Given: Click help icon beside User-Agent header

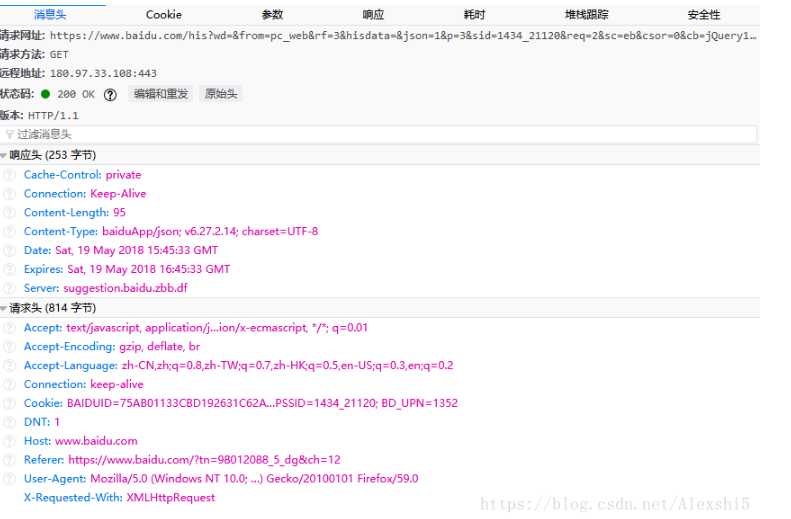Looking at the screenshot, I should tap(10, 479).
